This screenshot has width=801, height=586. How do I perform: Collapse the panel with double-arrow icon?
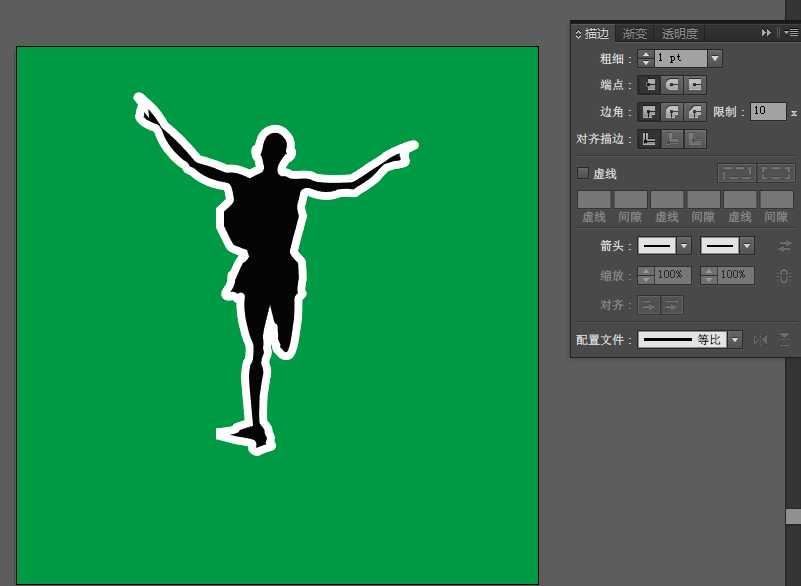pos(766,33)
